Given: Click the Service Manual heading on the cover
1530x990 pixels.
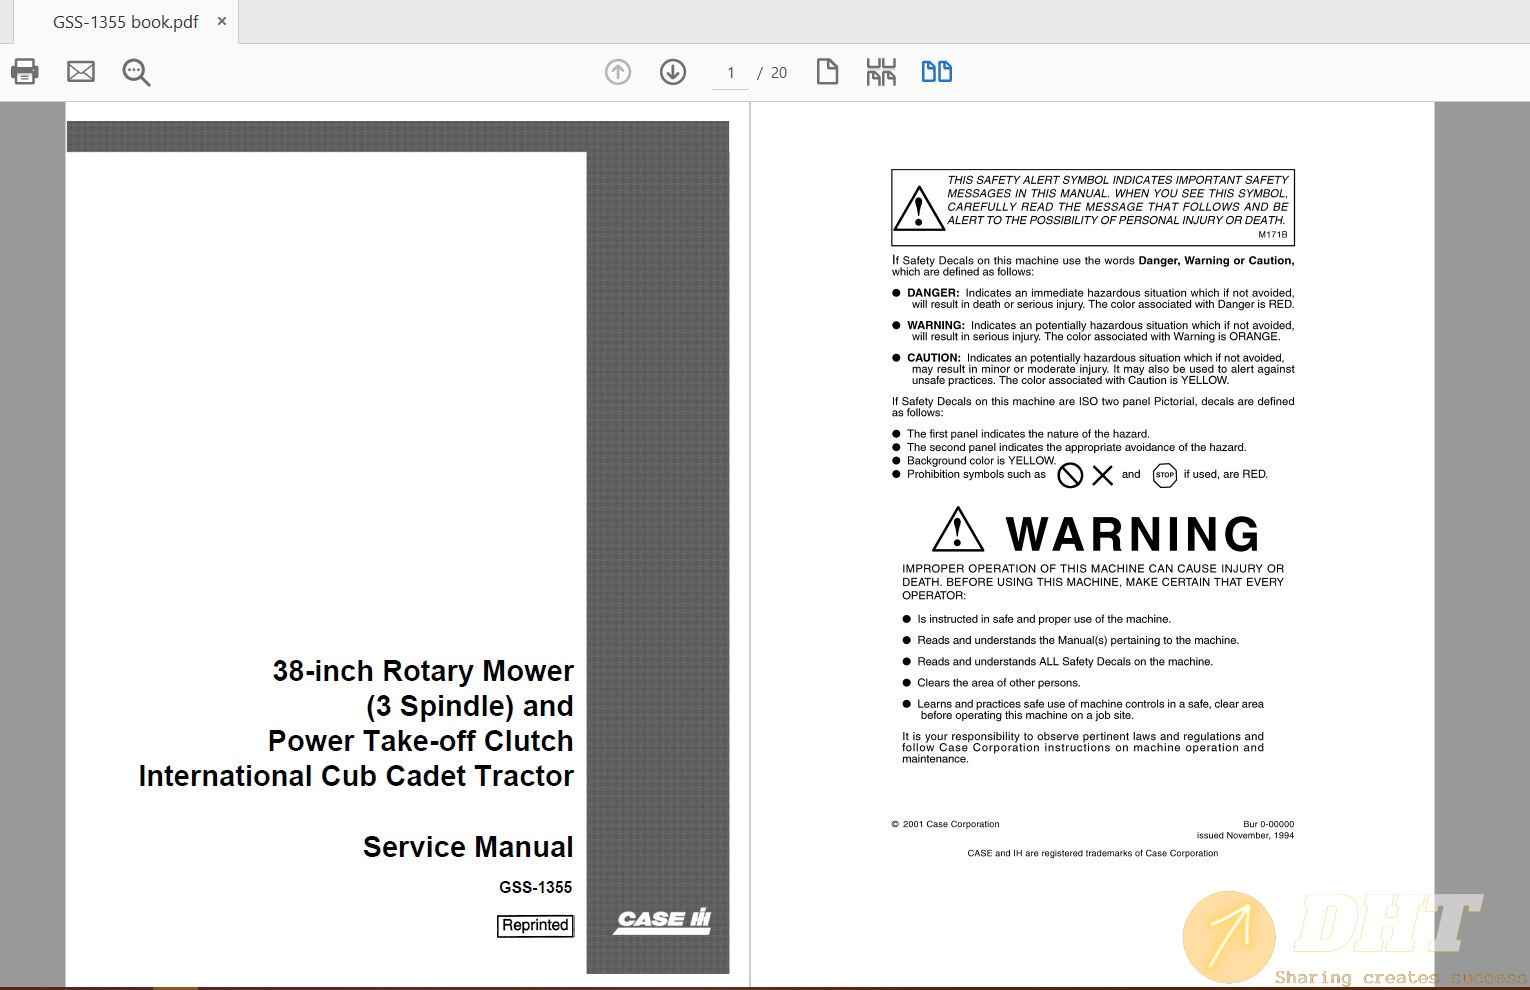Looking at the screenshot, I should 468,847.
